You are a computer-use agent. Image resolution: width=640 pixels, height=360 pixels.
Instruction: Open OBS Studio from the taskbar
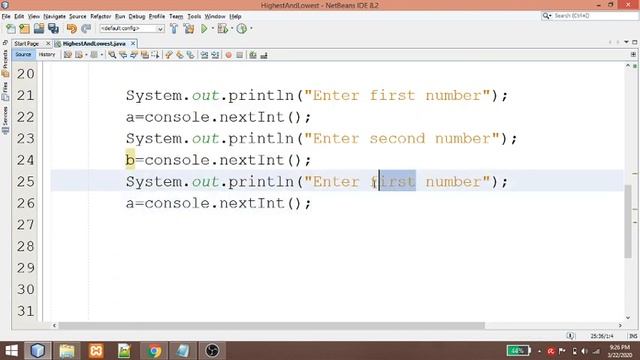click(x=212, y=351)
